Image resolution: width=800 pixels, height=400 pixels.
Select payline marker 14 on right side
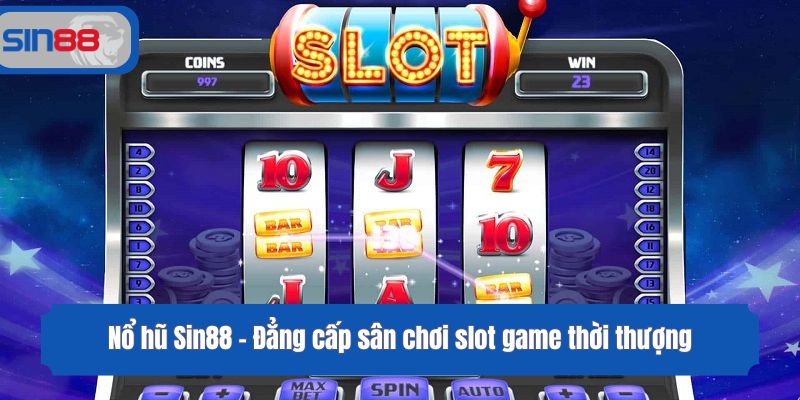(x=648, y=152)
